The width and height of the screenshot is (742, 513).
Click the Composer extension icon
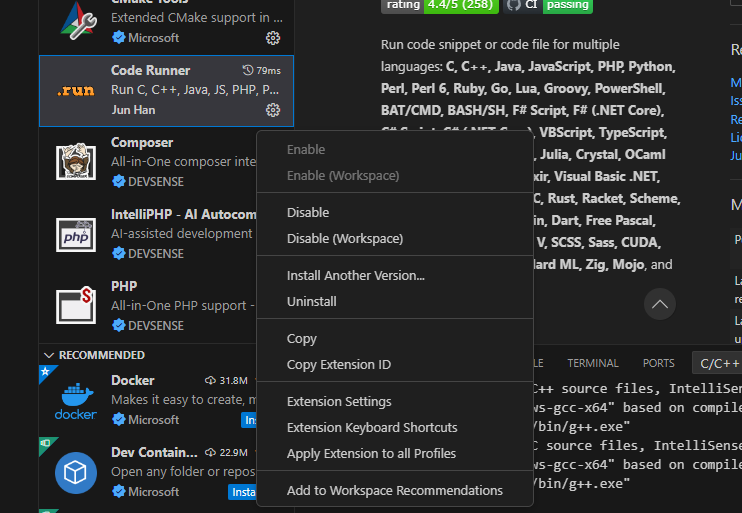click(x=76, y=162)
